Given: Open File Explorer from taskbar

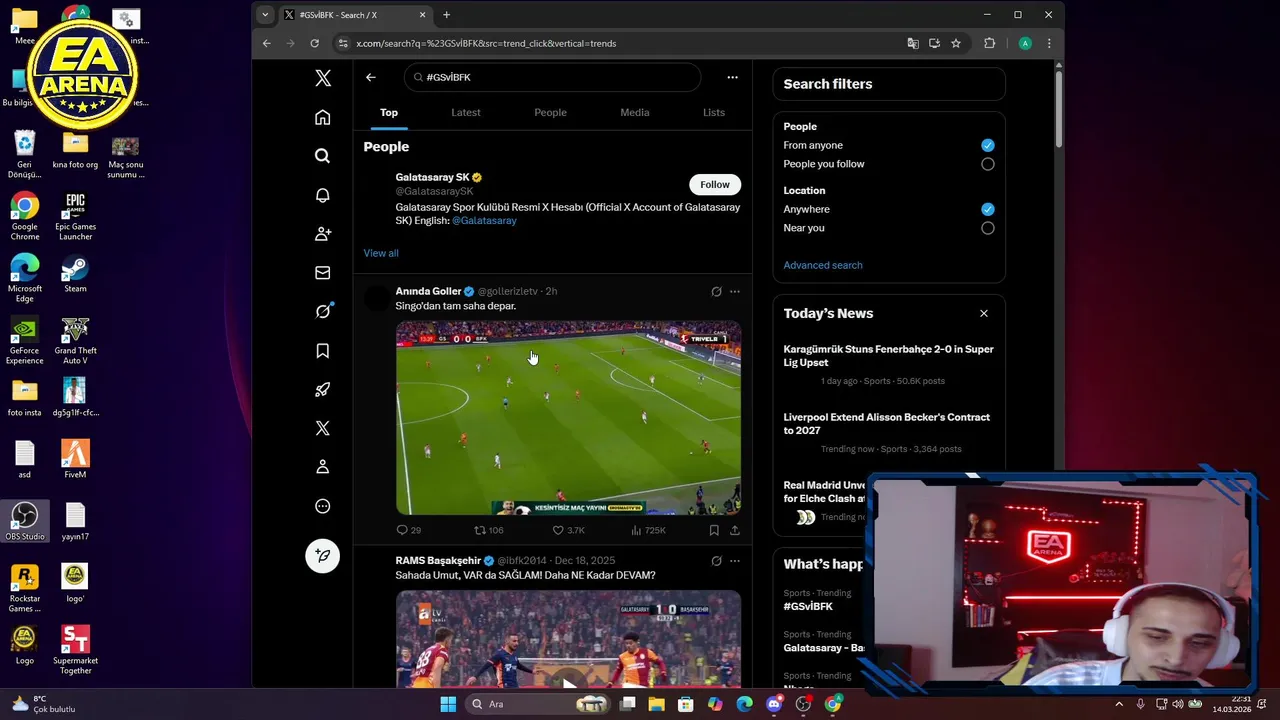Looking at the screenshot, I should coord(656,704).
